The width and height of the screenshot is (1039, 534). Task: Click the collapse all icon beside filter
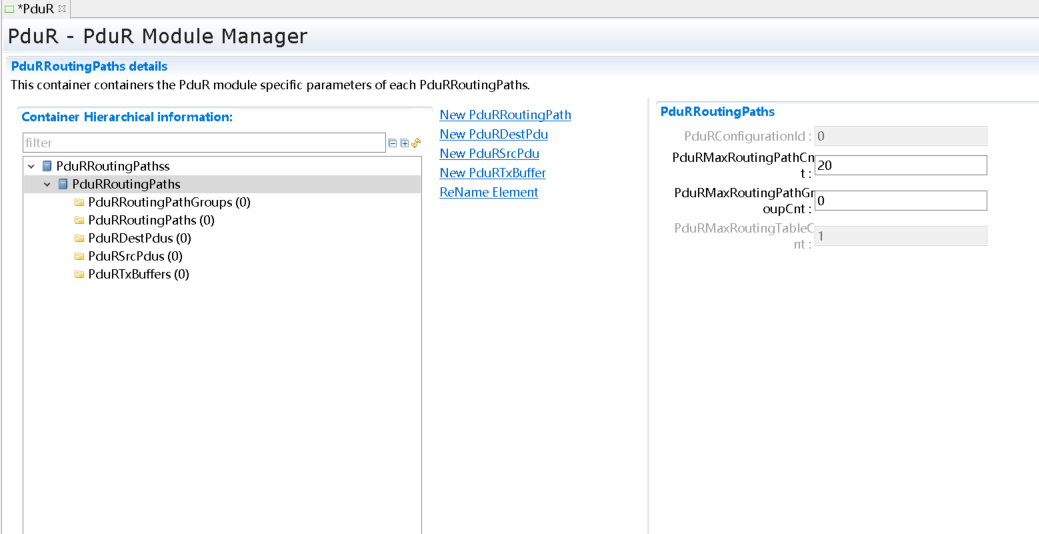(x=393, y=143)
